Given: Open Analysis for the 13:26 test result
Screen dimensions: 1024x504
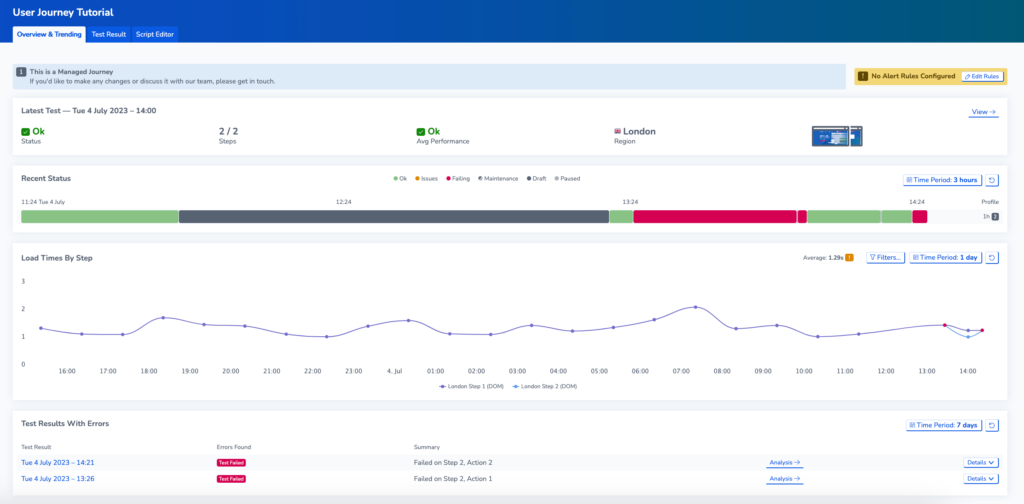Looking at the screenshot, I should click(x=784, y=479).
